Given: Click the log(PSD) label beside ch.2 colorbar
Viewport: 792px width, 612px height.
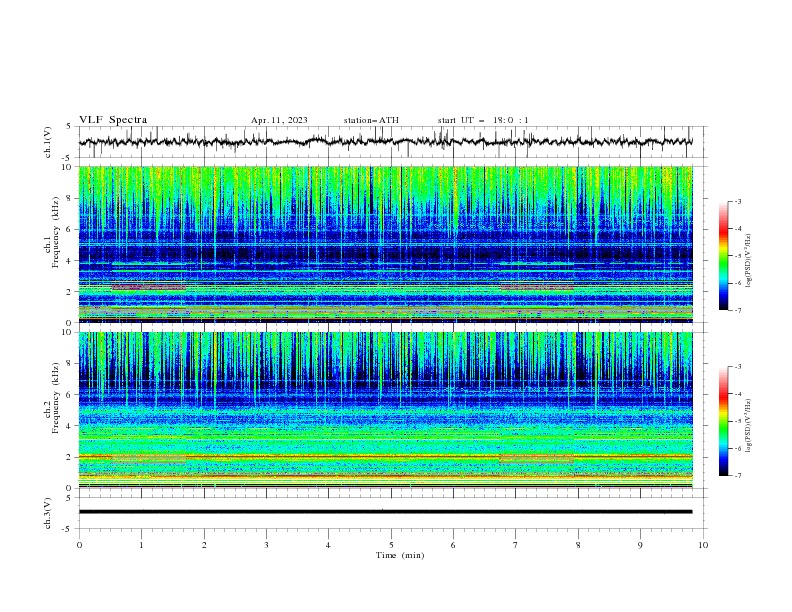Looking at the screenshot, I should coord(749,425).
